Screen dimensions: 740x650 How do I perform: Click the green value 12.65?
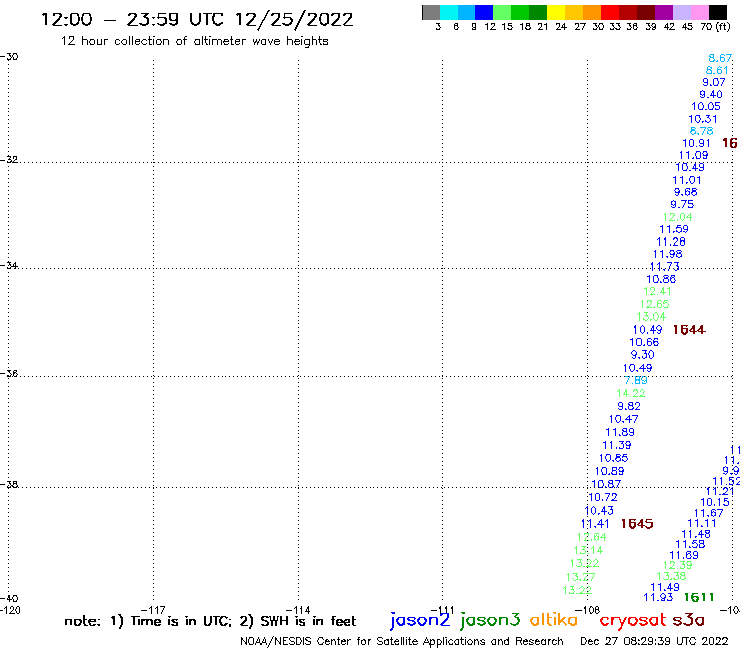654,304
